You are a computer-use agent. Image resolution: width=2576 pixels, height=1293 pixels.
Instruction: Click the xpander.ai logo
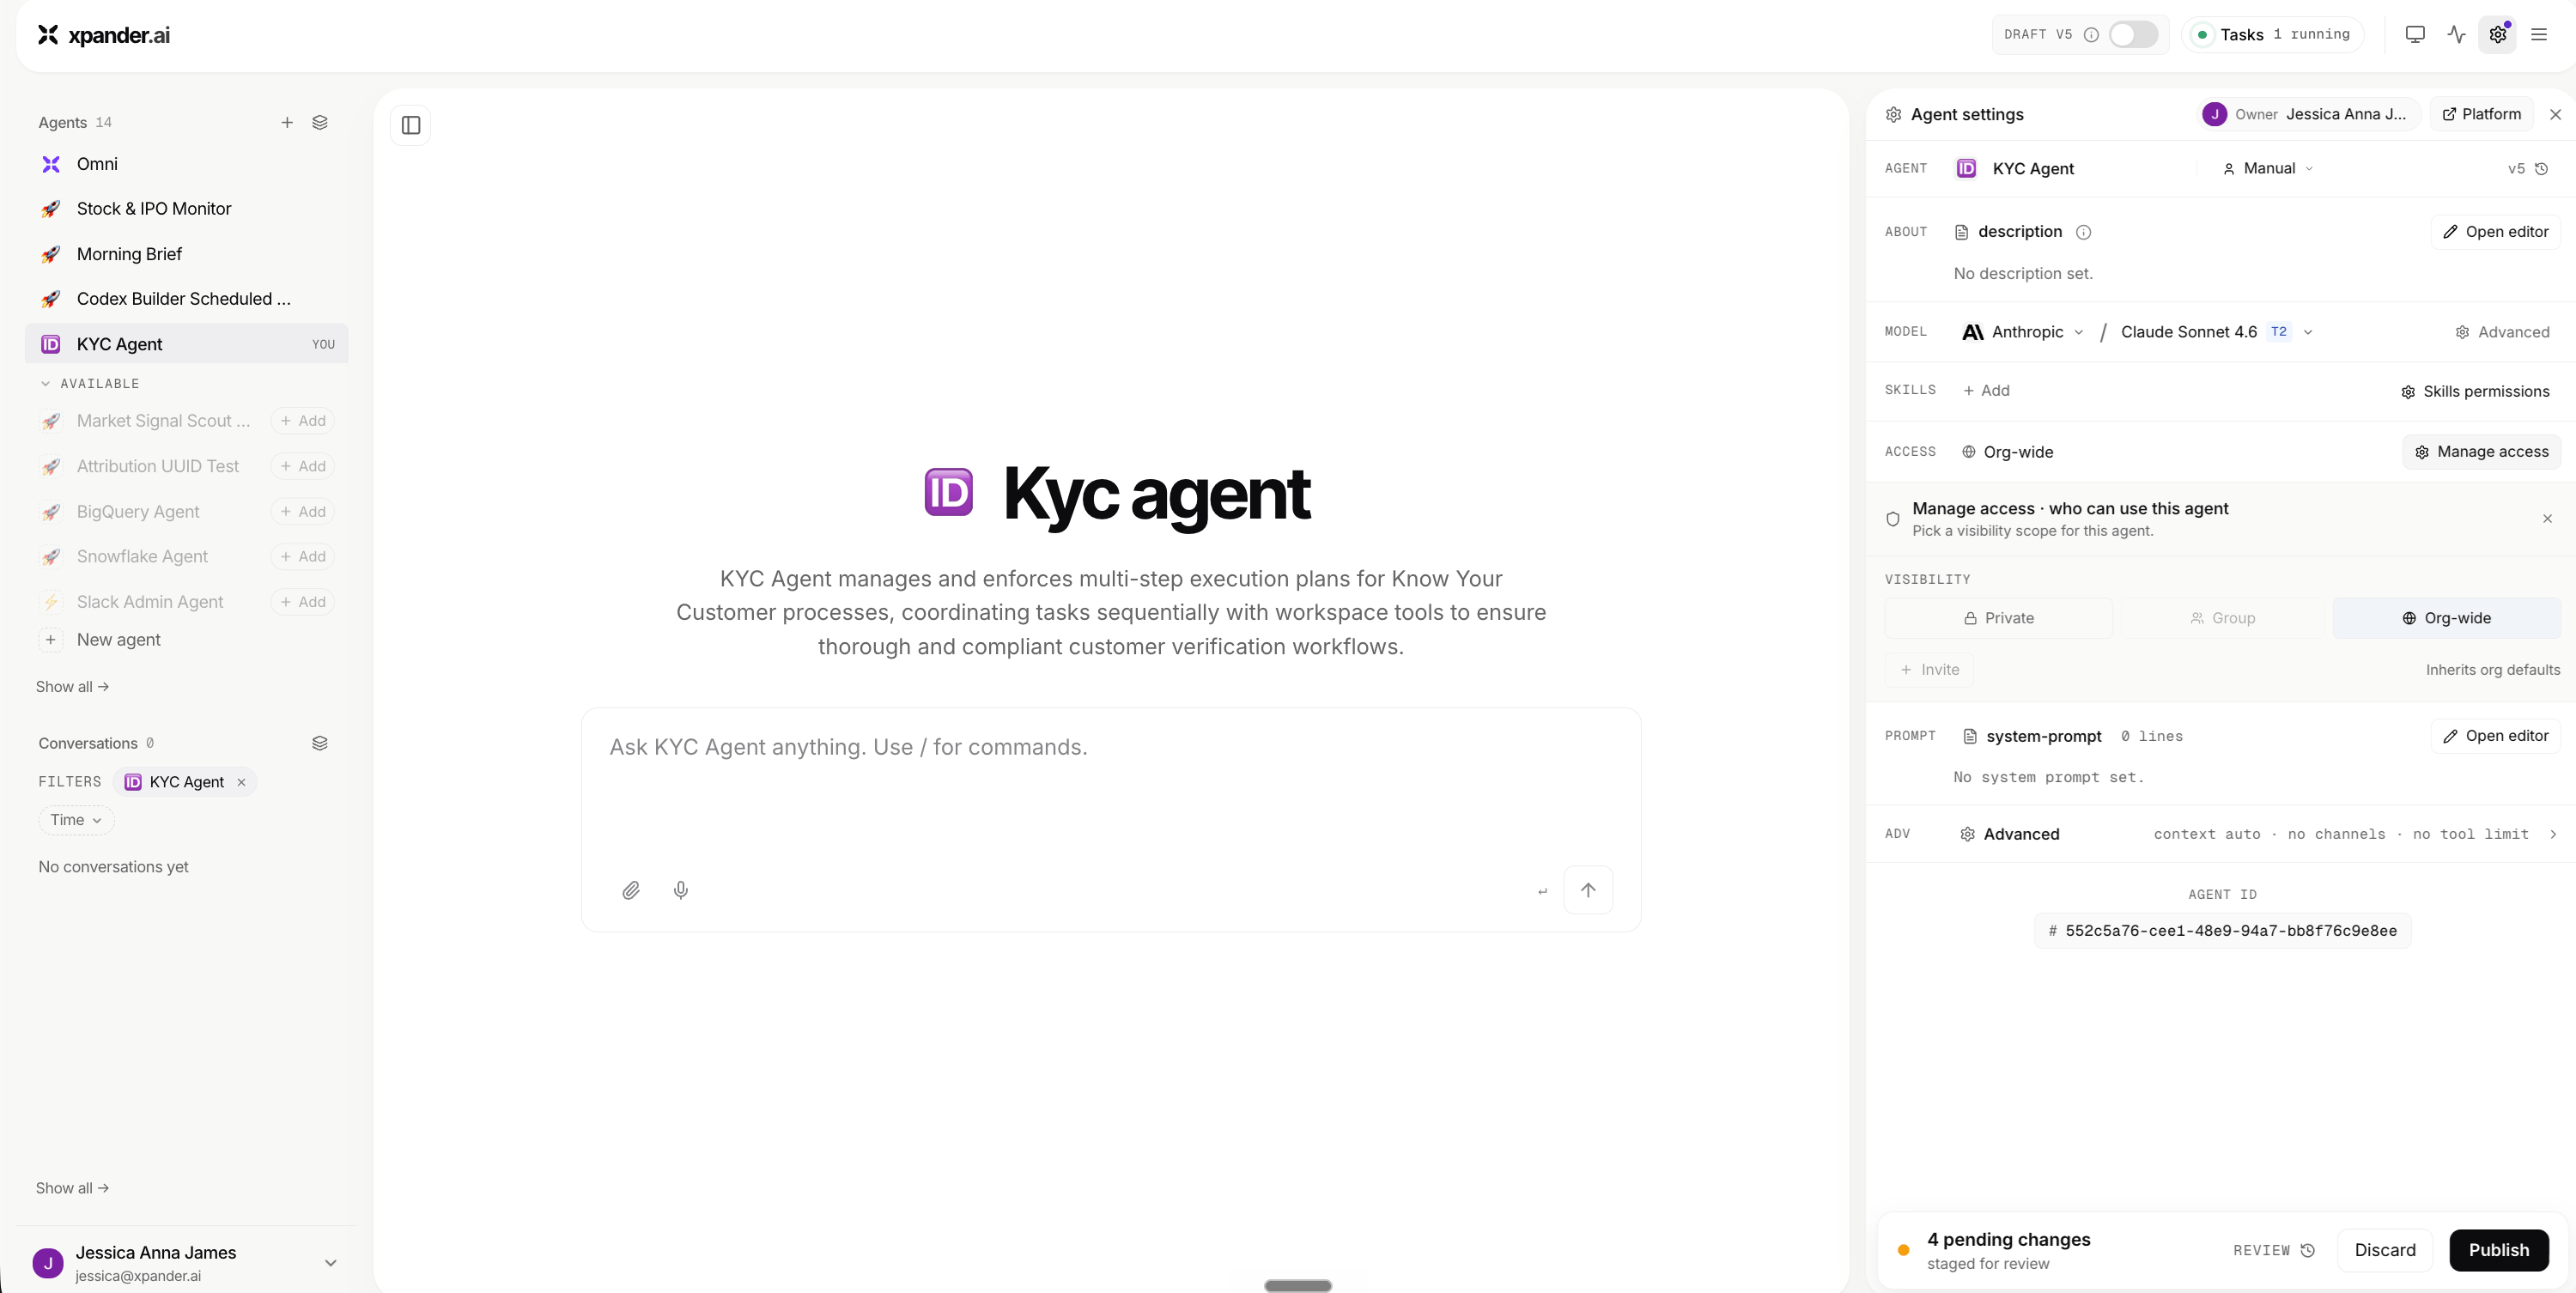coord(104,35)
